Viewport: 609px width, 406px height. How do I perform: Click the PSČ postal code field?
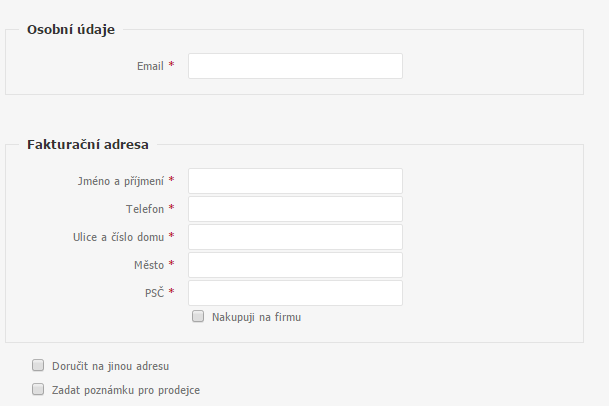(x=295, y=293)
